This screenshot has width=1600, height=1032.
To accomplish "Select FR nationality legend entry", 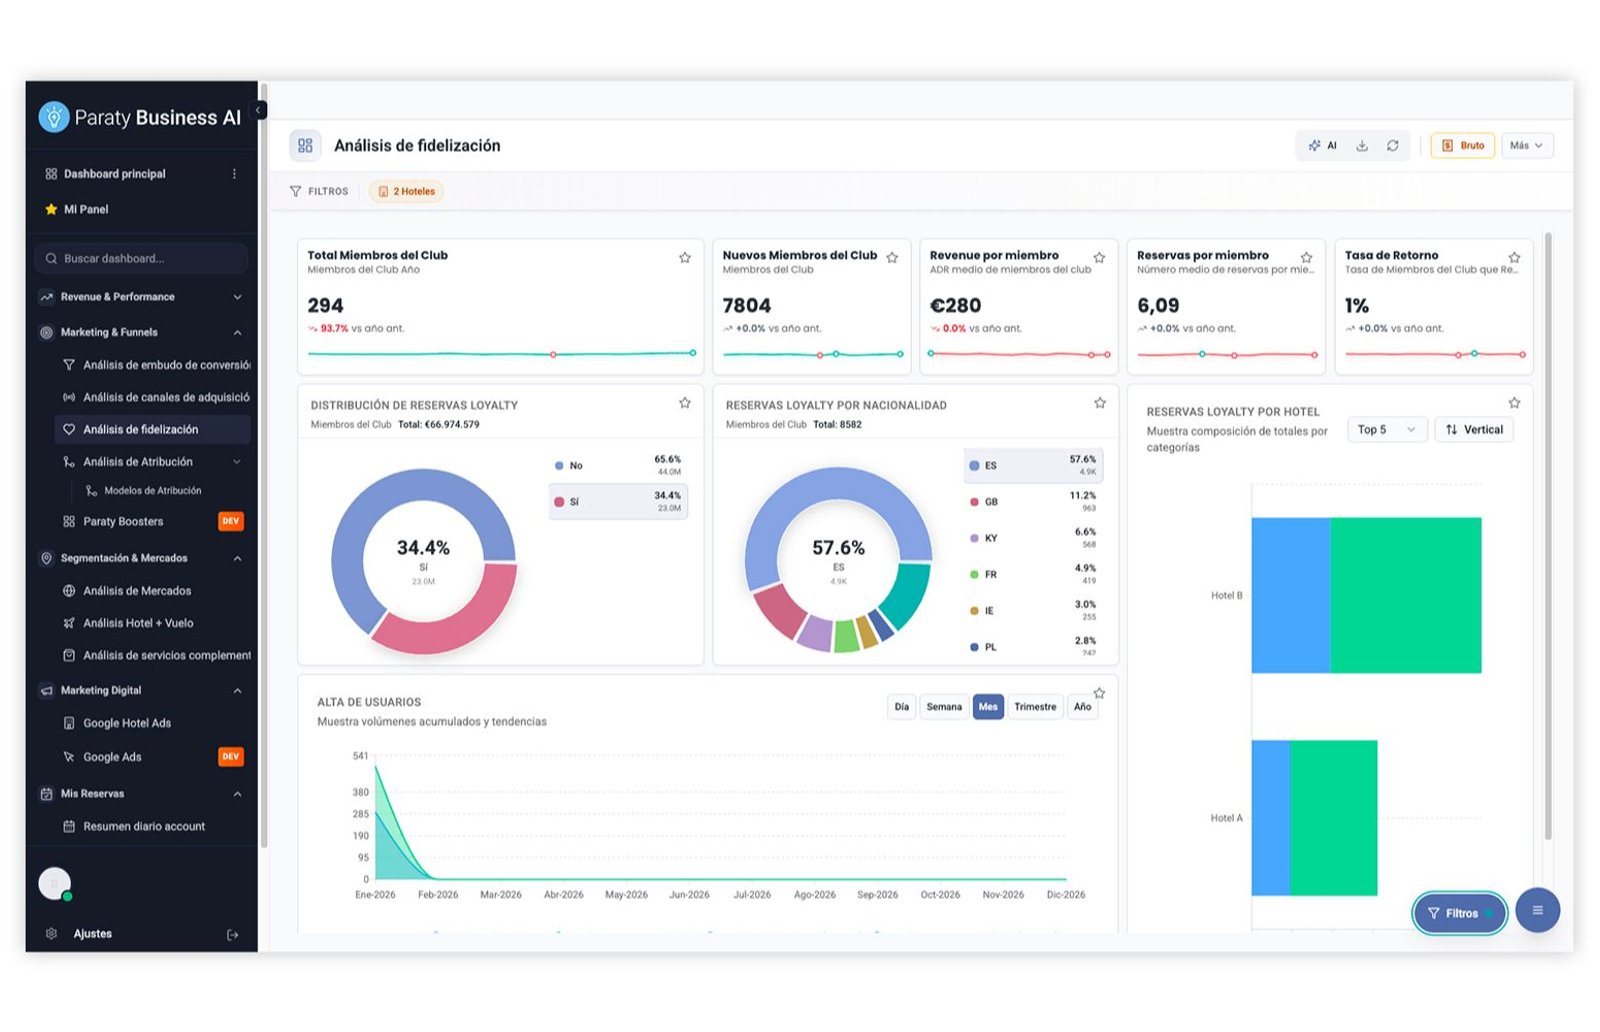I will click(1032, 574).
